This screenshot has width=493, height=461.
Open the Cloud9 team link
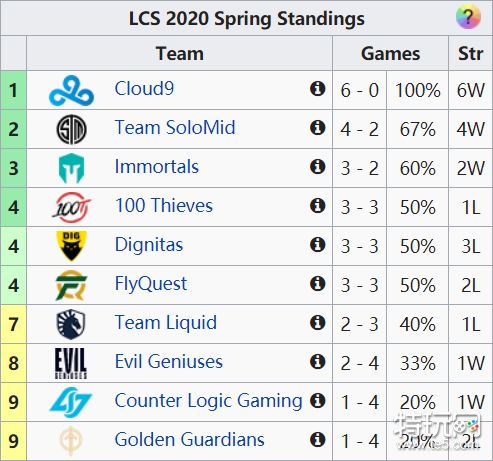(x=144, y=89)
